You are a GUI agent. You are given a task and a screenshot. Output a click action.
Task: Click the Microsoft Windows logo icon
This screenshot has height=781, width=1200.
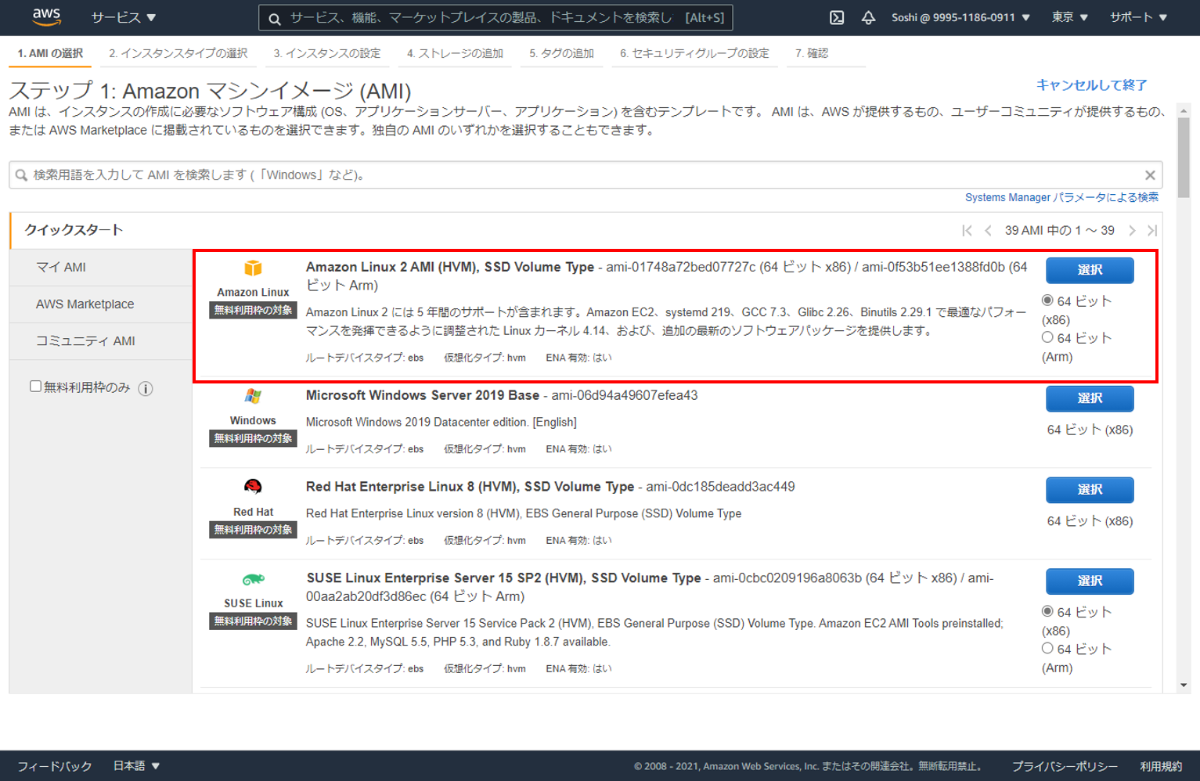[253, 397]
